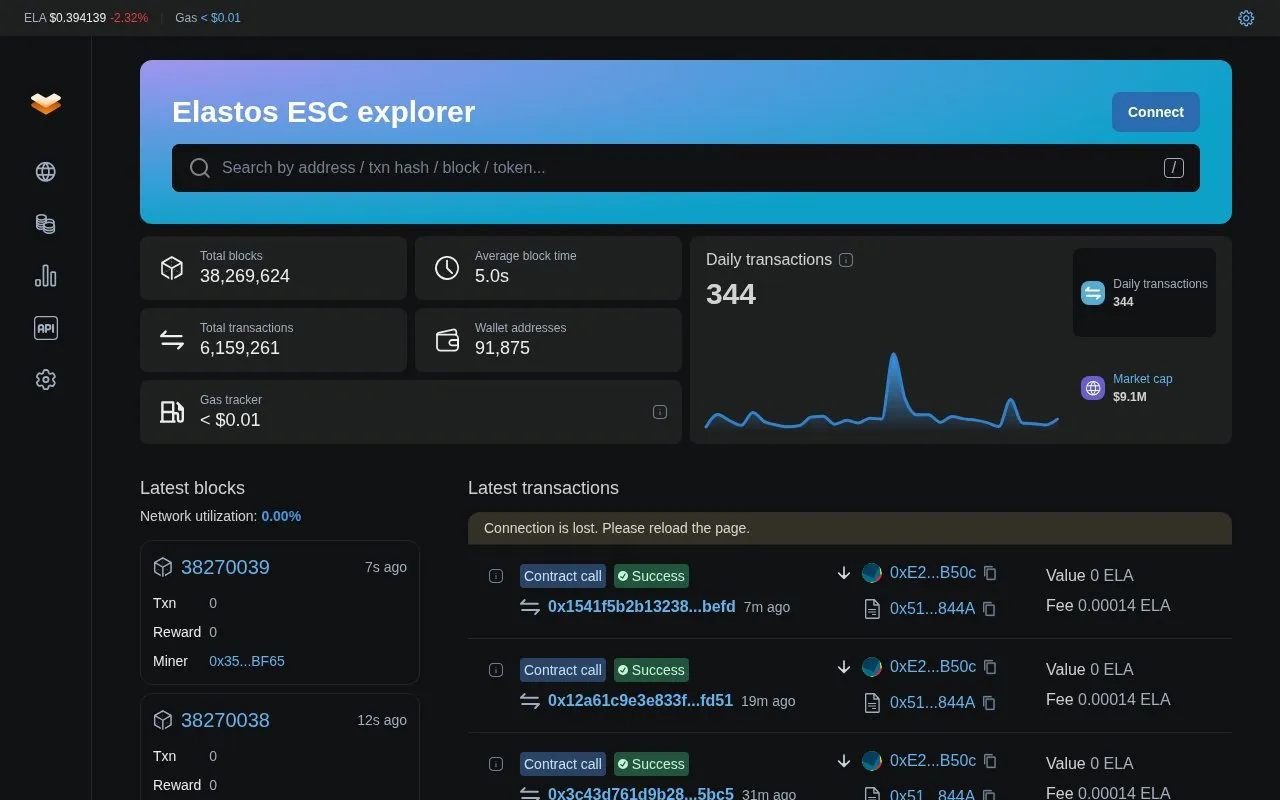Click the daily transactions line chart peak
This screenshot has width=1280, height=800.
(893, 356)
